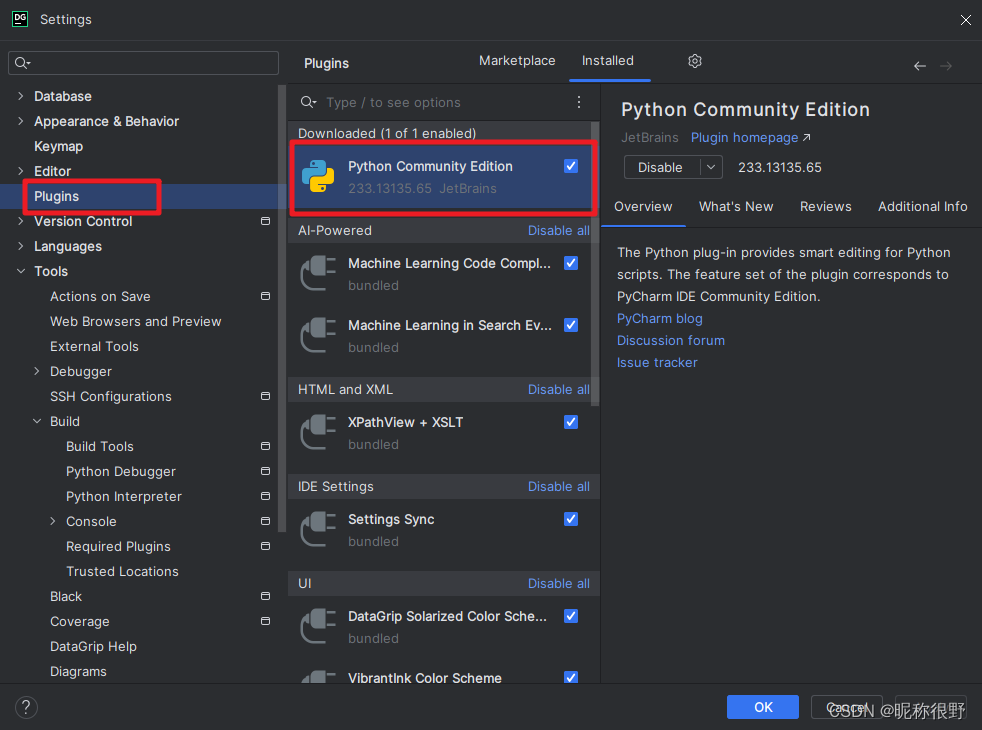Click Disable for Python Community Edition
The width and height of the screenshot is (982, 730).
660,167
